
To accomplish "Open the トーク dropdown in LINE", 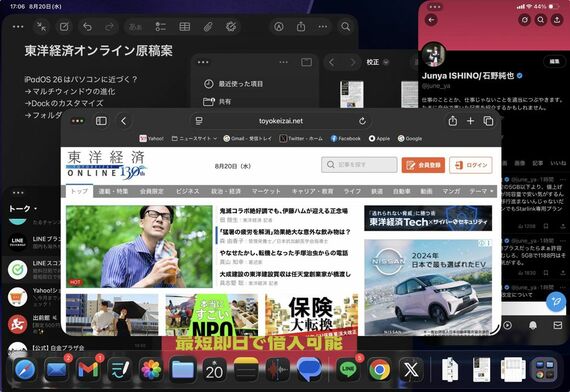I will (23, 209).
